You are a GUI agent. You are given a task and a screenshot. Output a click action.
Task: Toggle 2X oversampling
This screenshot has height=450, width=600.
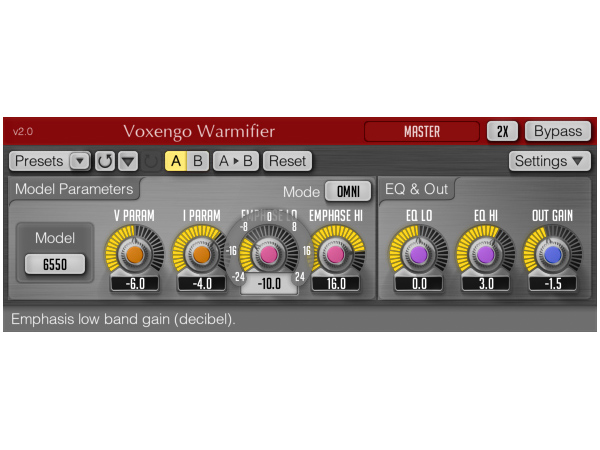pos(502,131)
